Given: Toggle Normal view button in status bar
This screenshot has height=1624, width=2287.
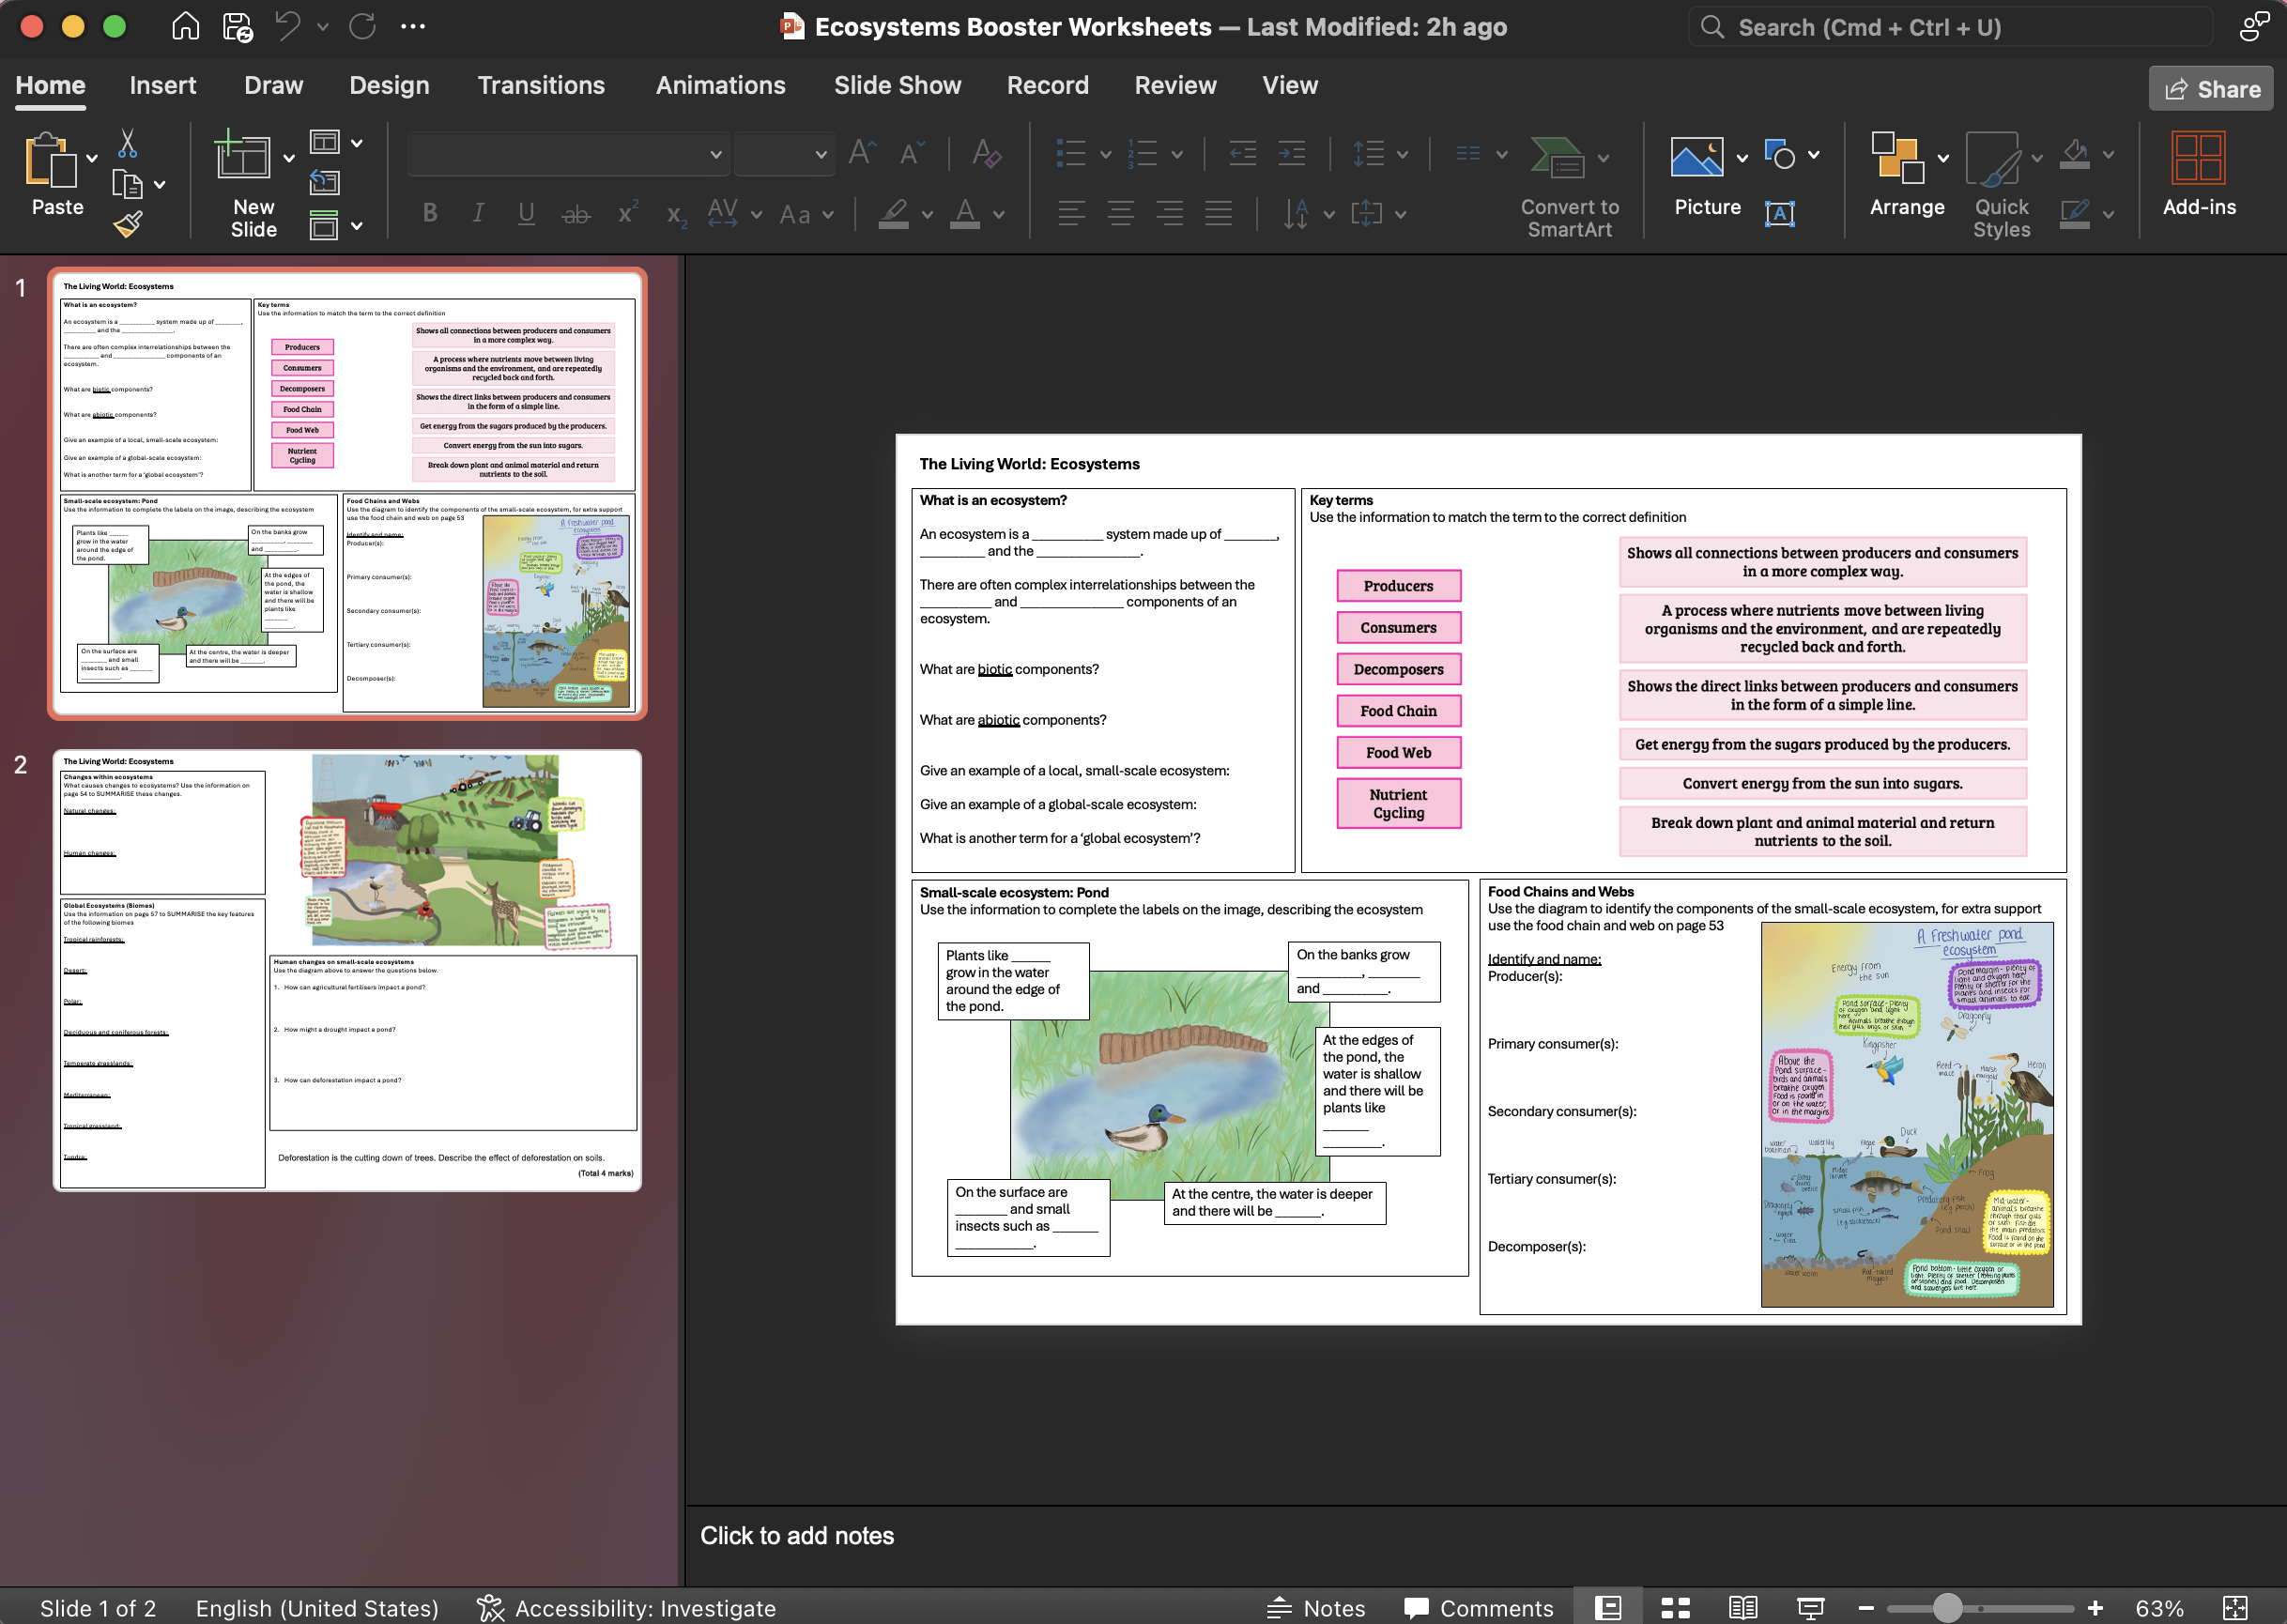Looking at the screenshot, I should tap(1608, 1607).
